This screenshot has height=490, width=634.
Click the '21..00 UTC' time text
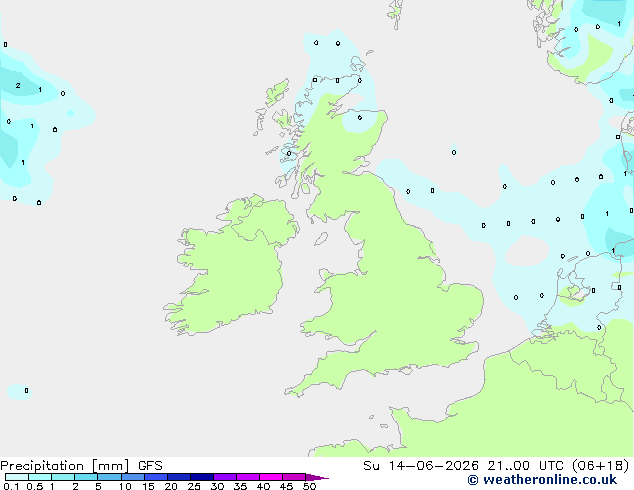click(x=526, y=466)
